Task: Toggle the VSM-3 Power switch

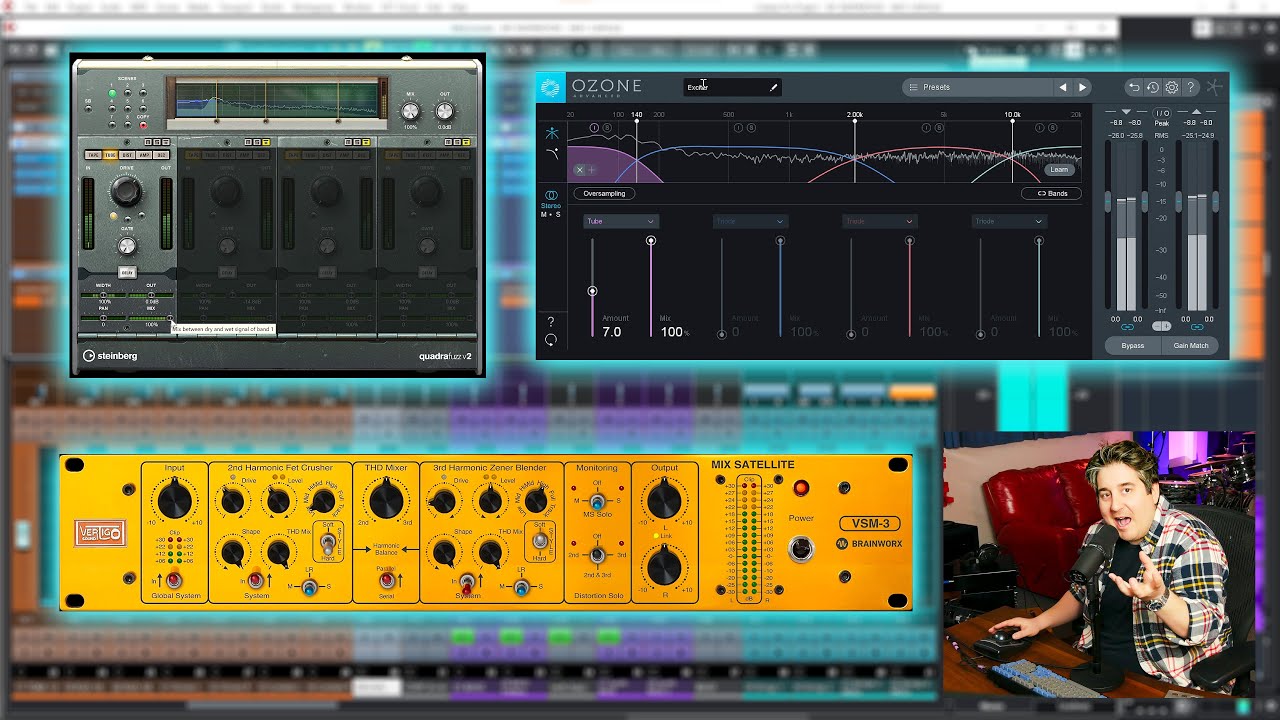Action: tap(800, 548)
